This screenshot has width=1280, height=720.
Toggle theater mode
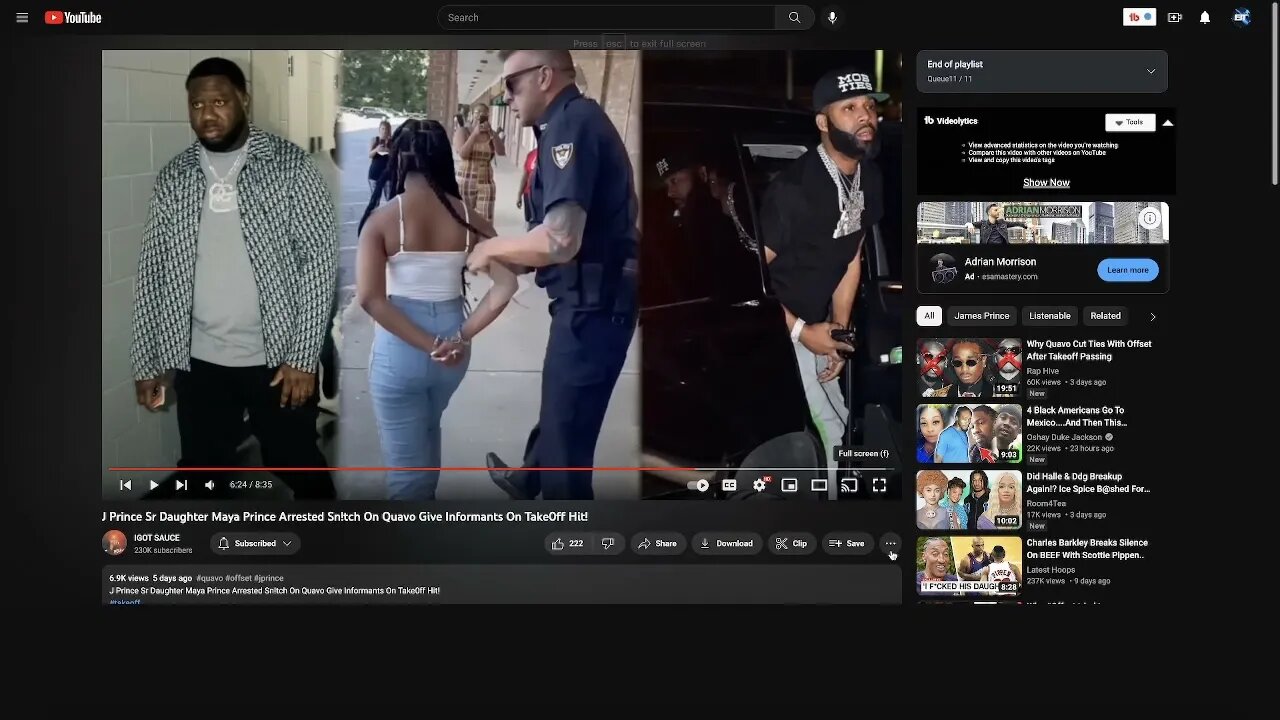pyautogui.click(x=819, y=485)
